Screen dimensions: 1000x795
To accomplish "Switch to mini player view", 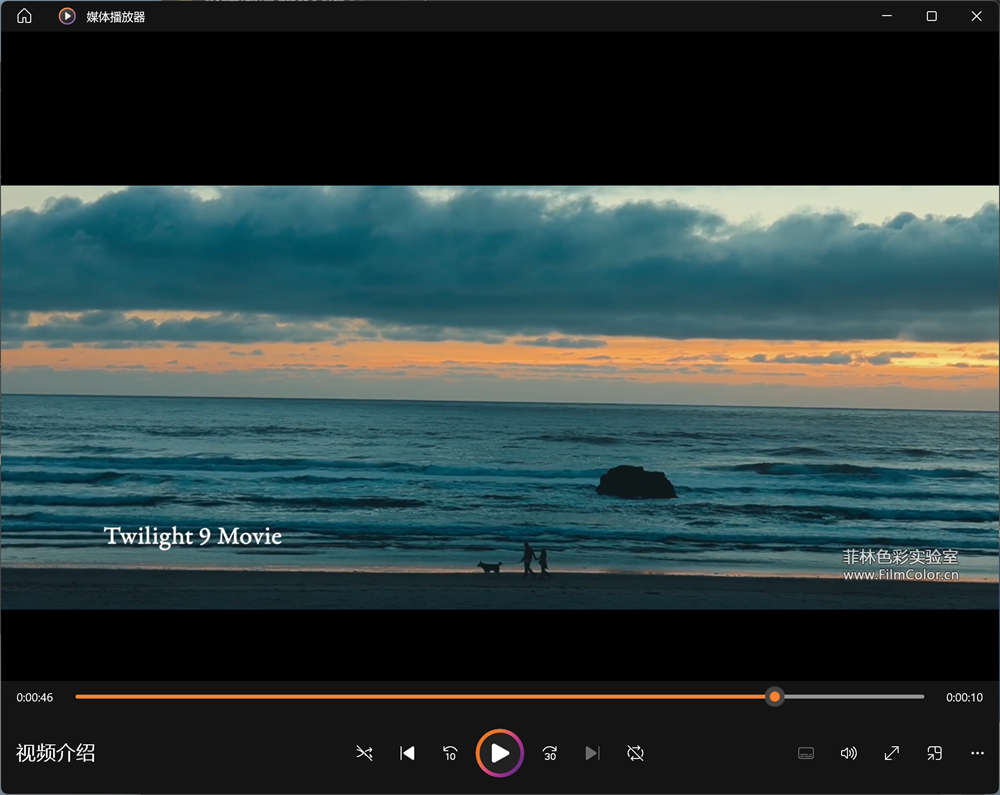I will (x=934, y=753).
